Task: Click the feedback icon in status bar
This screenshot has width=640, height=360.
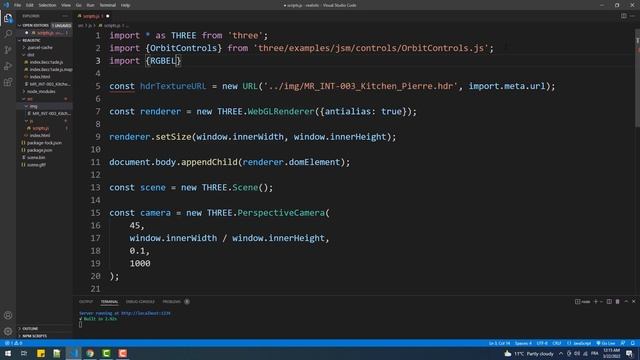Action: pyautogui.click(x=623, y=343)
